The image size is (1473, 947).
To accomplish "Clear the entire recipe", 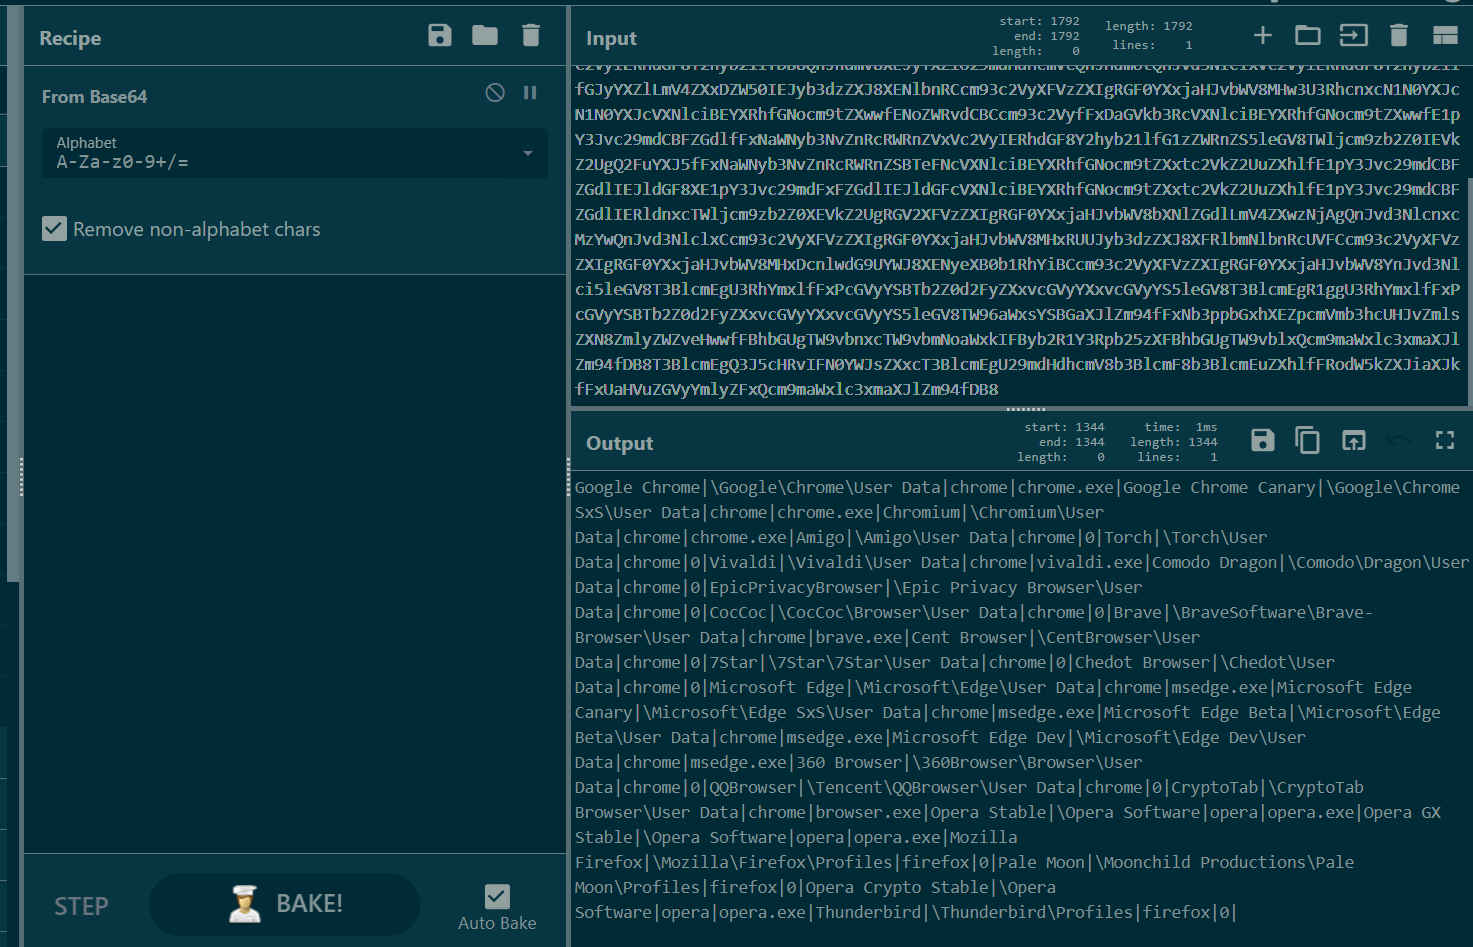I will [x=530, y=35].
